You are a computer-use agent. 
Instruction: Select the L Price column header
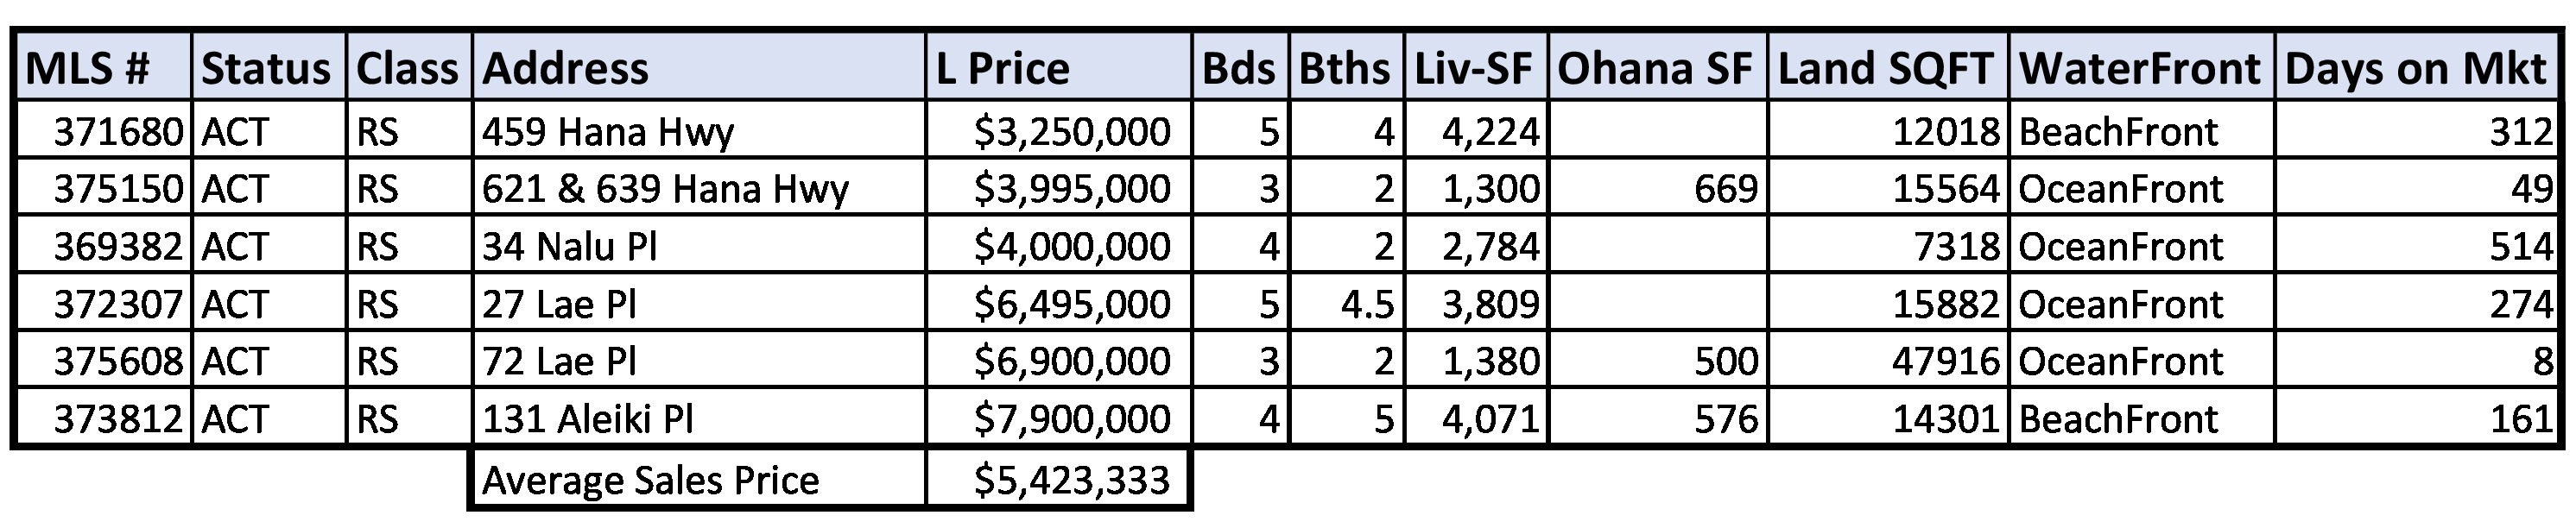pos(1002,69)
